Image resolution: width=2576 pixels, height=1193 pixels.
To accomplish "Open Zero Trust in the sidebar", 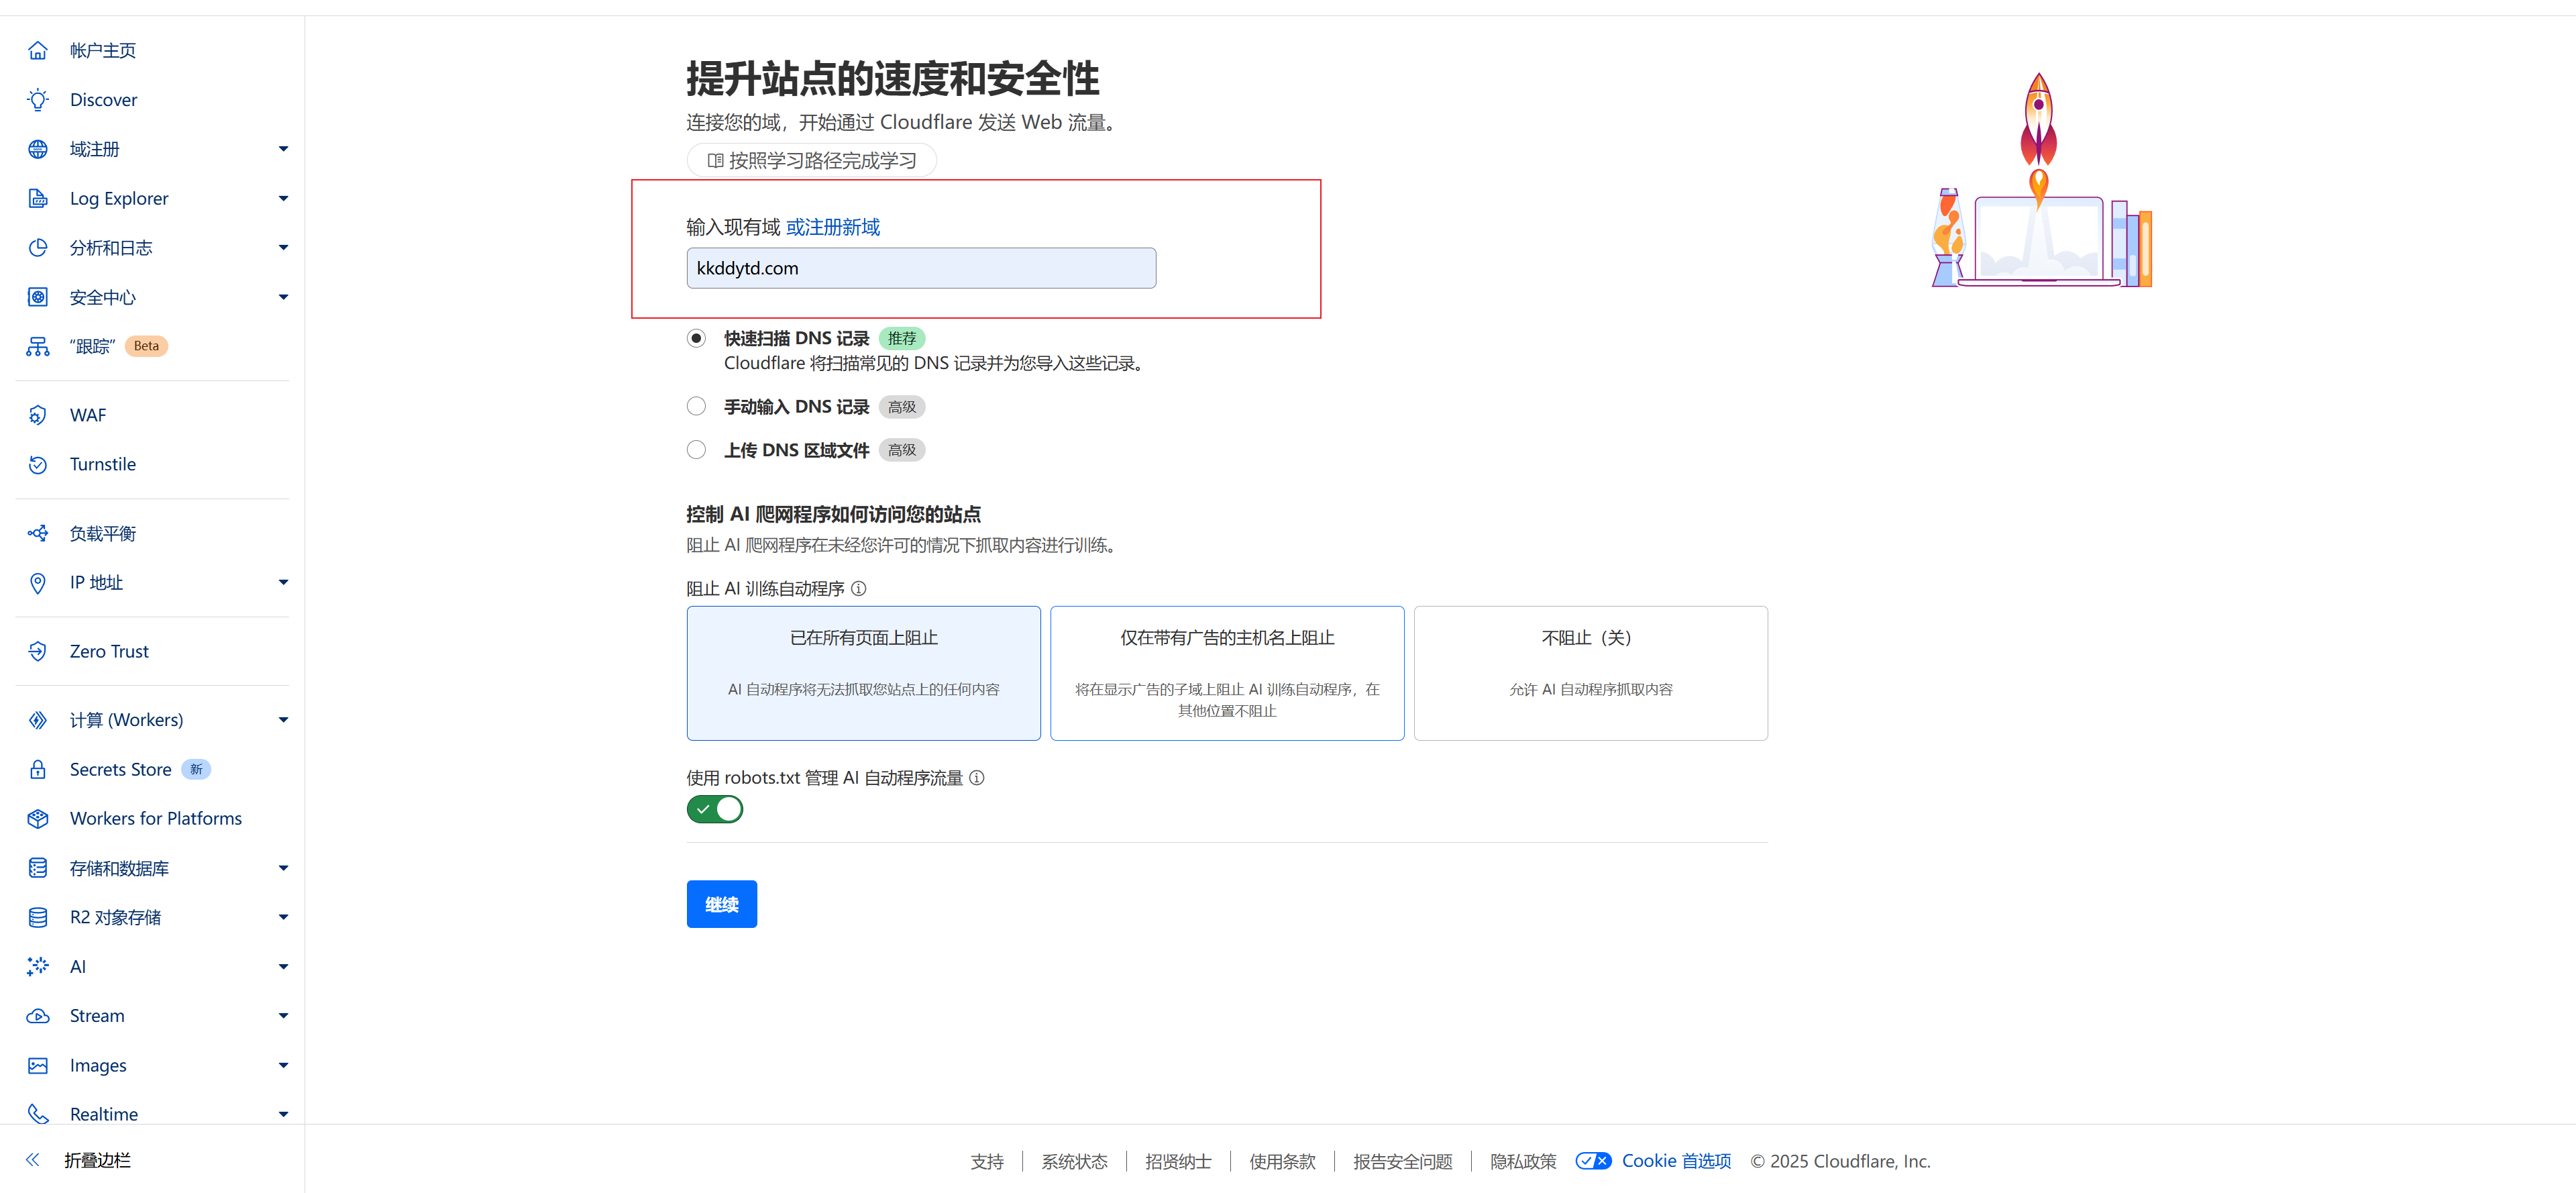I will coord(109,651).
